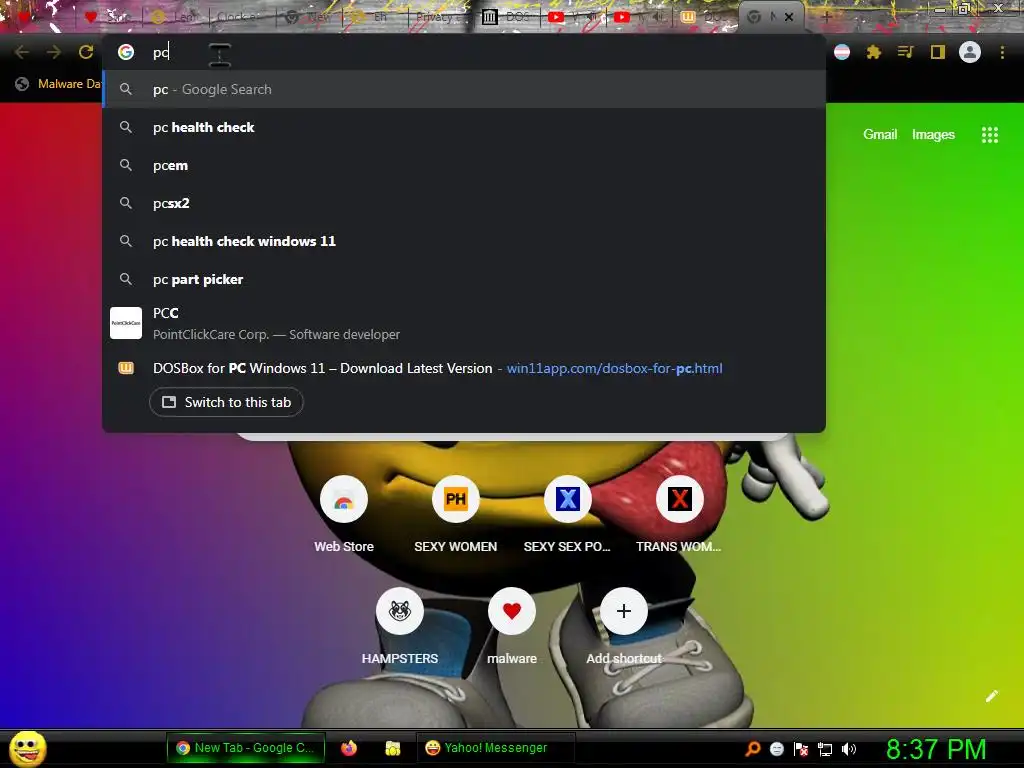Select the first YouTube tab
Image resolution: width=1024 pixels, height=768 pixels.
pyautogui.click(x=573, y=17)
